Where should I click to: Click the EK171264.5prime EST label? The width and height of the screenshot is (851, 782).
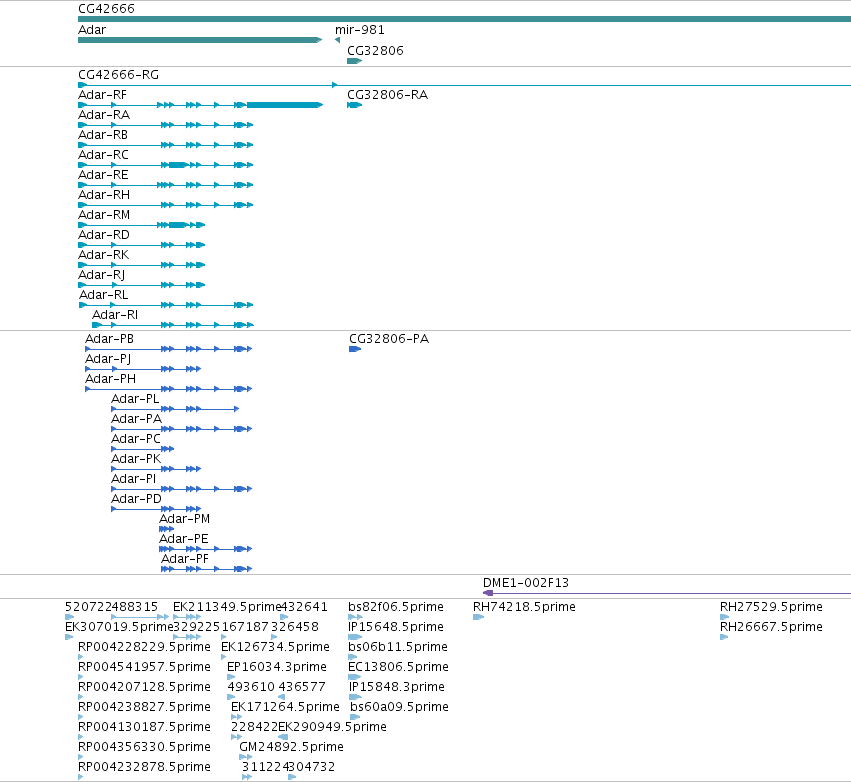pyautogui.click(x=285, y=707)
